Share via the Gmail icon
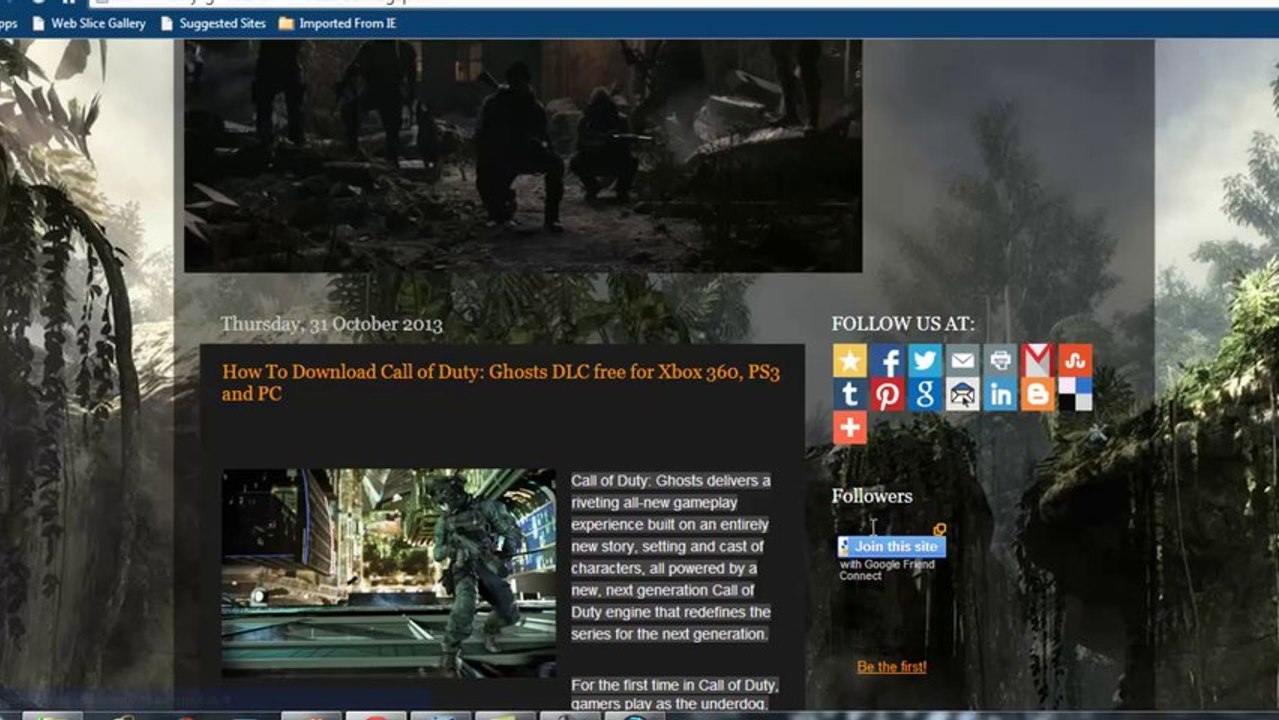 tap(1037, 360)
